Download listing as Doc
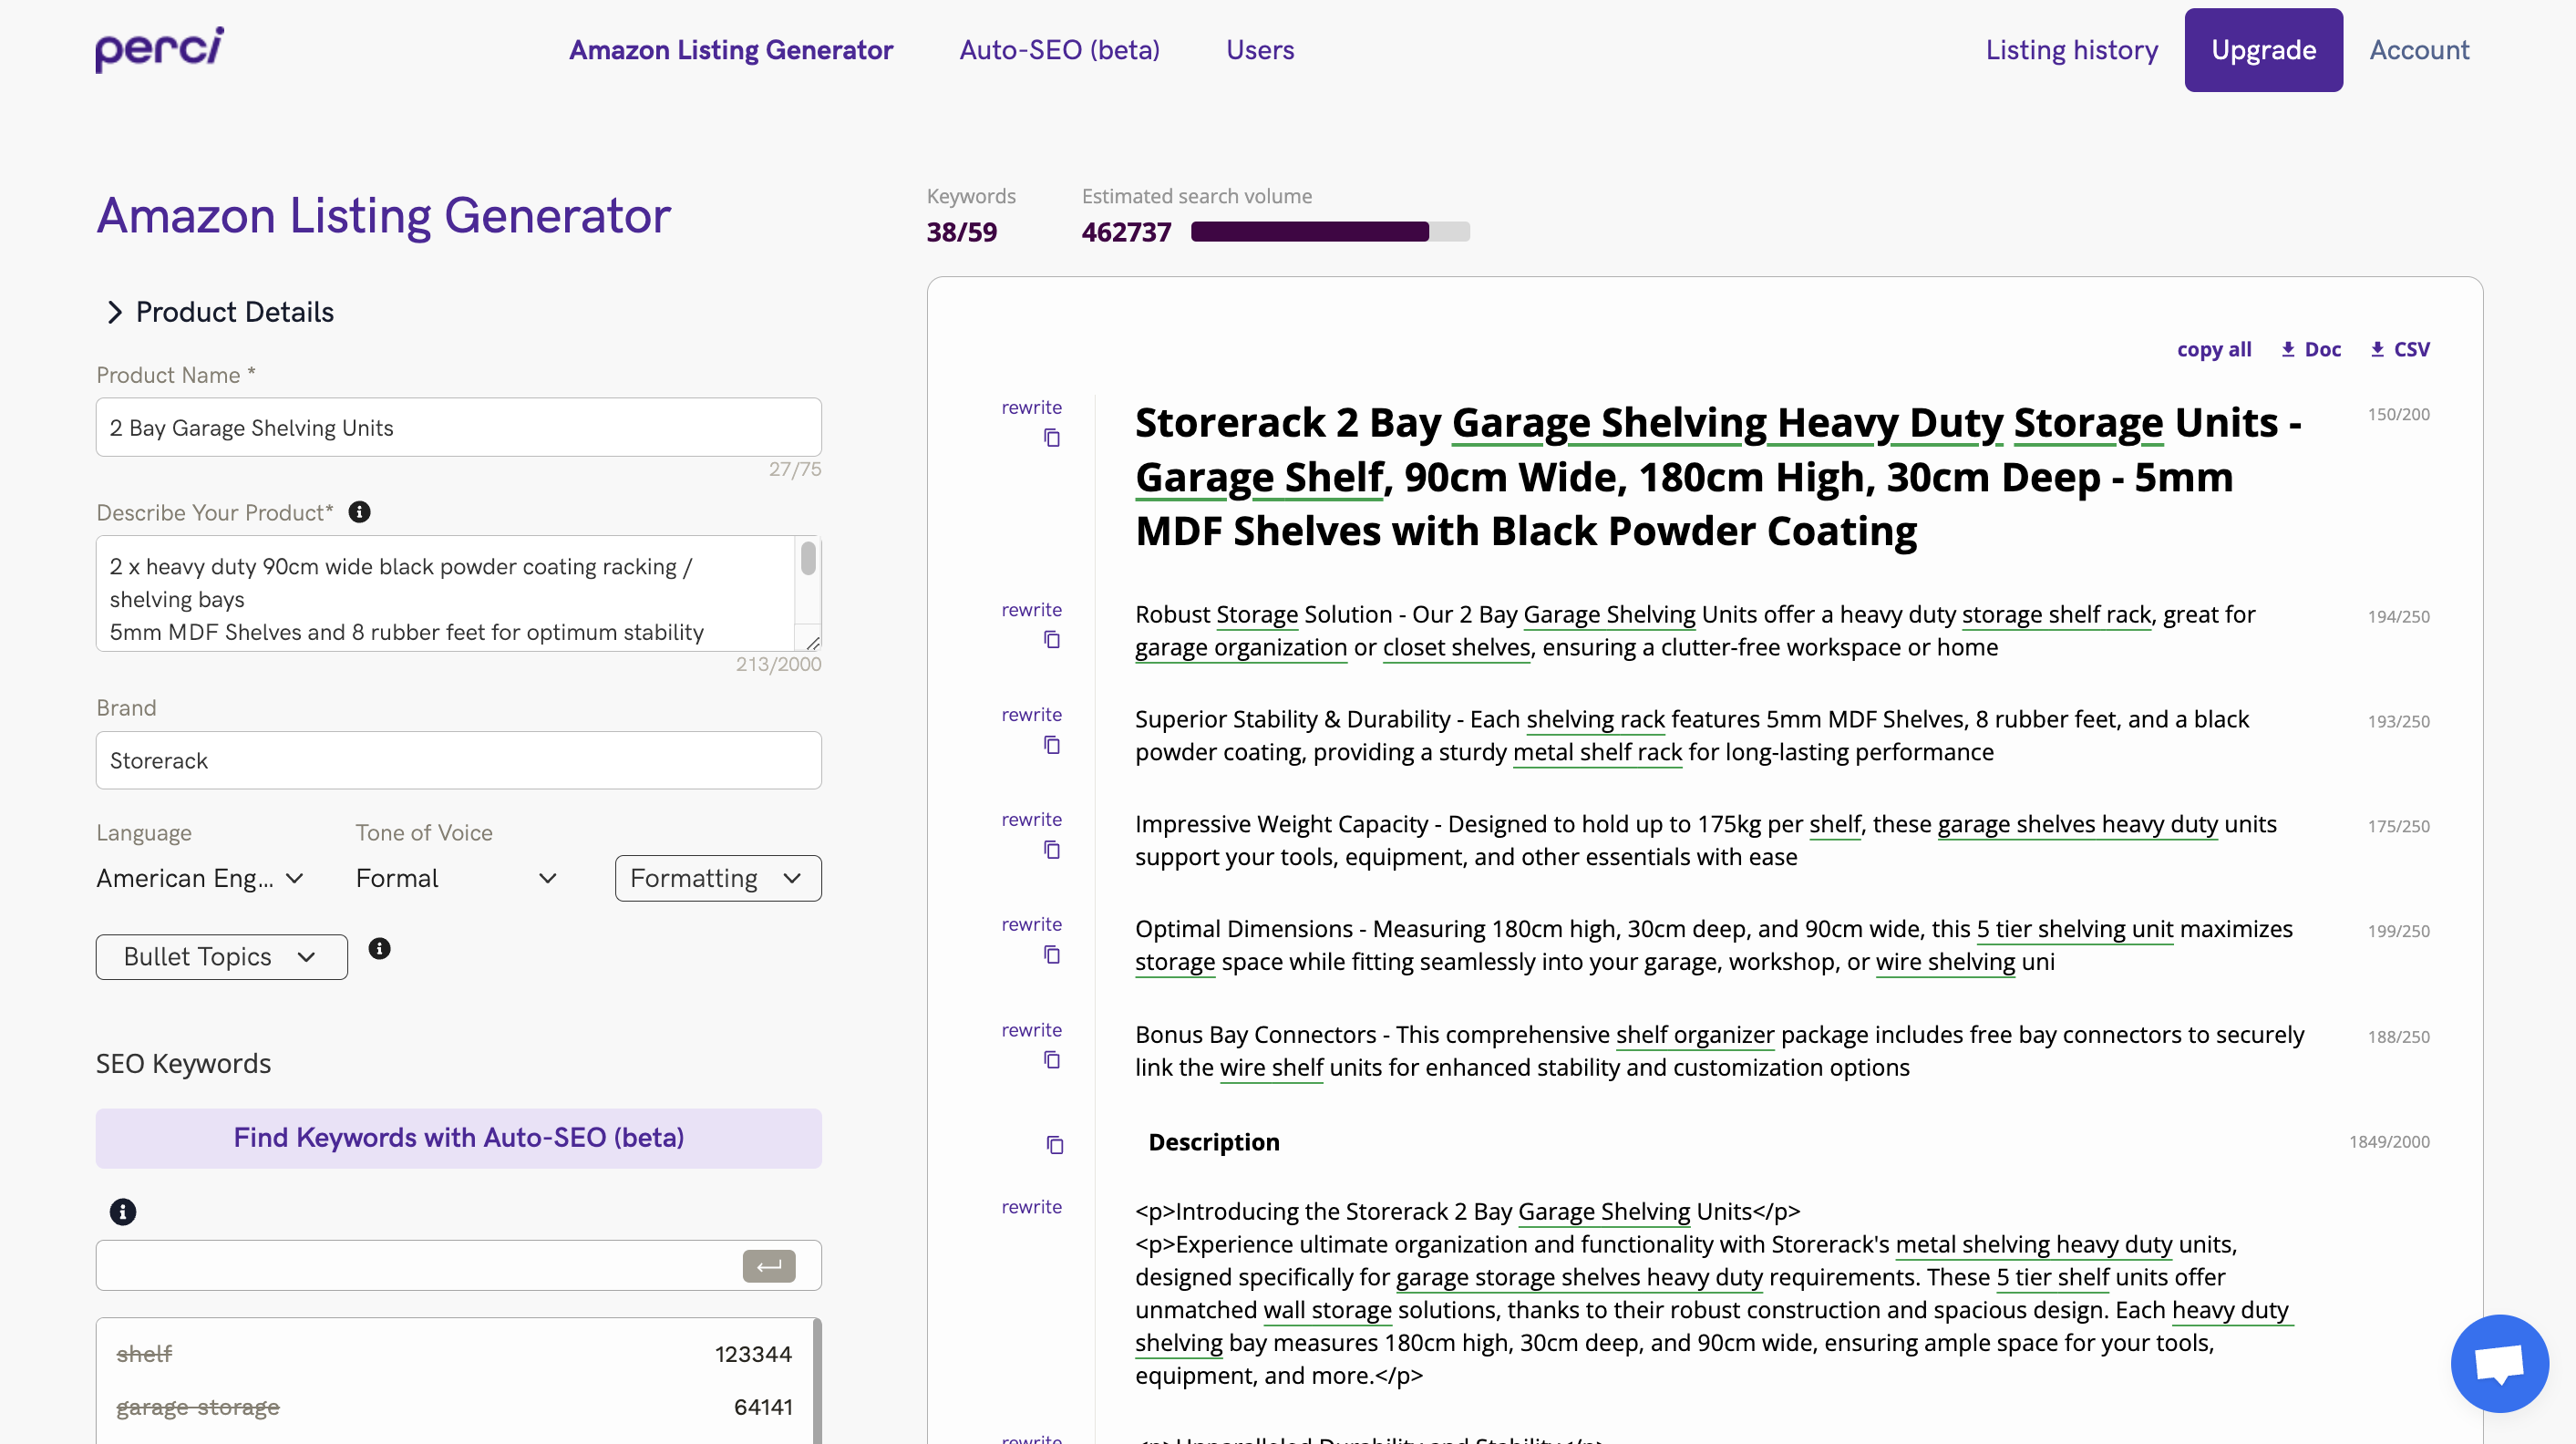Viewport: 2576px width, 1444px height. coord(2311,349)
